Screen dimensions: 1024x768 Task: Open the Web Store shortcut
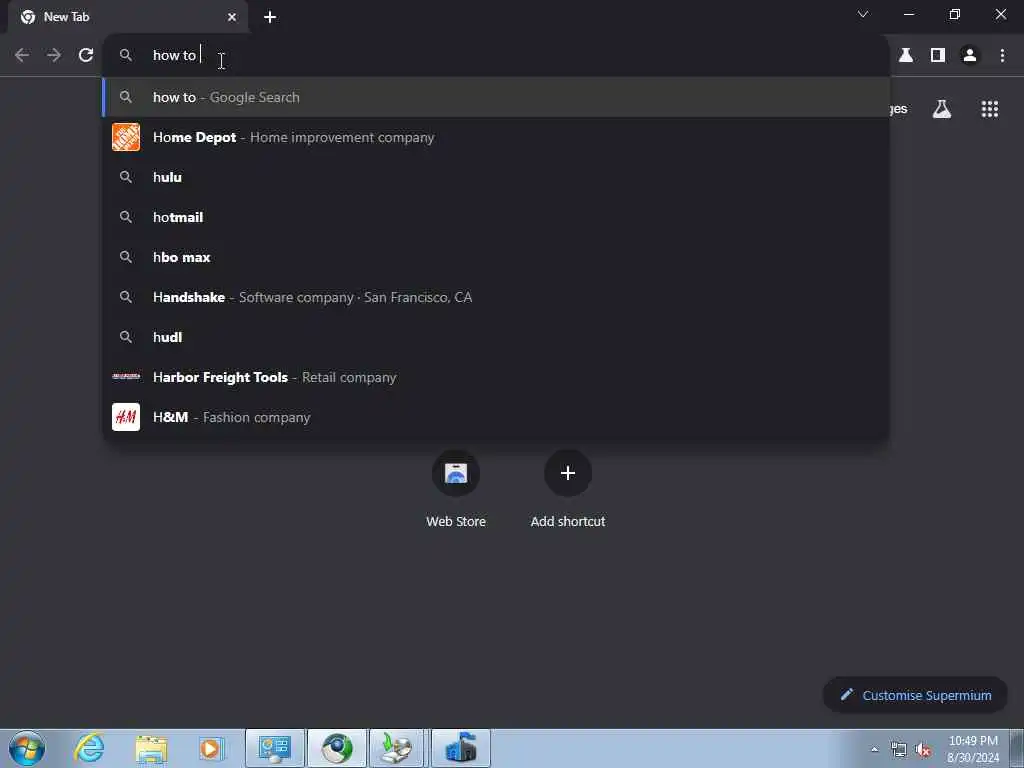click(456, 490)
